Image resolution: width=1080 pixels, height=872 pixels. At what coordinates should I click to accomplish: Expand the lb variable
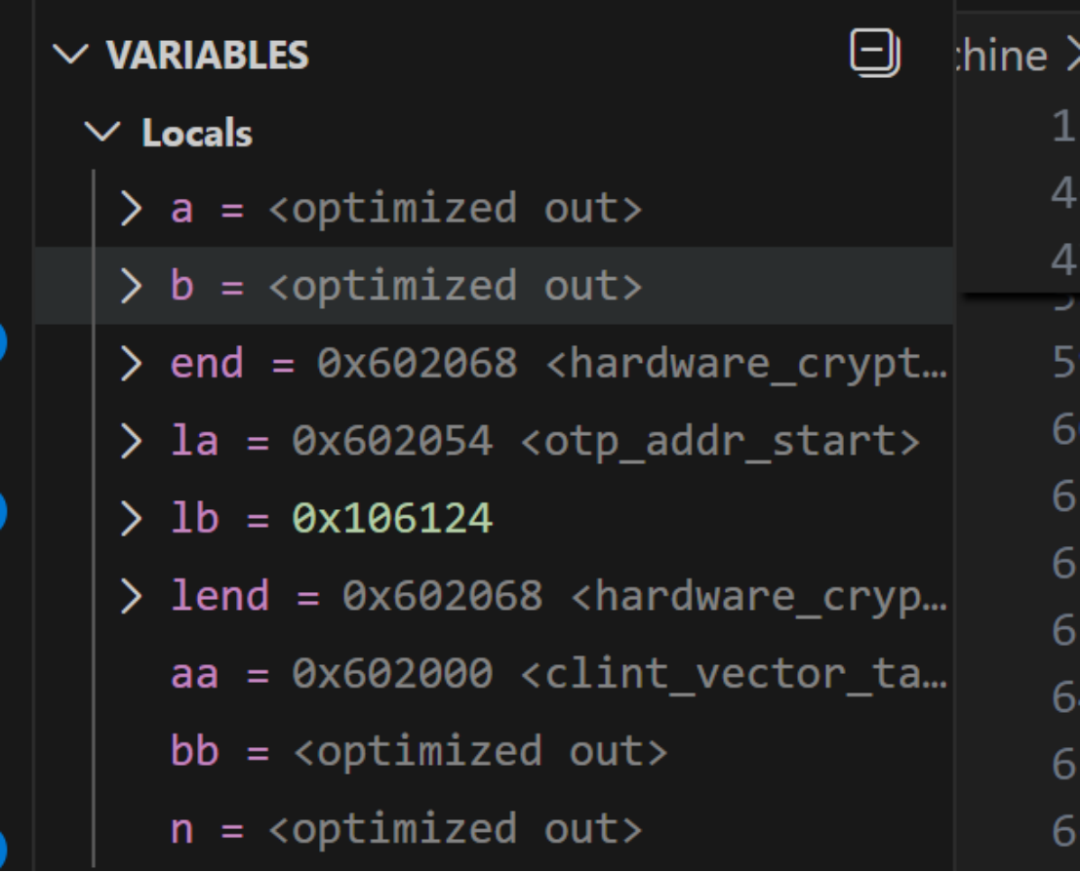coord(131,518)
